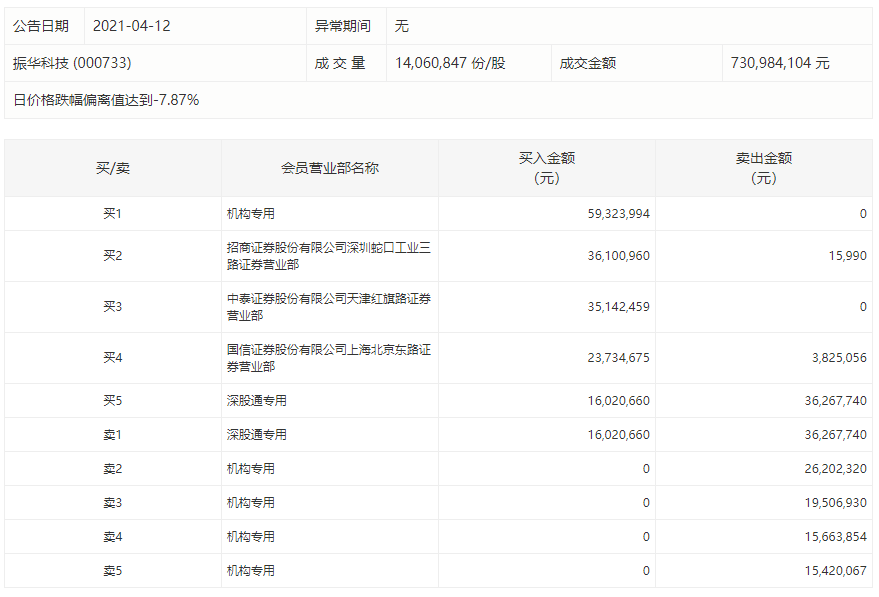Select sell amount 26,202,320
This screenshot has width=879, height=597.
pyautogui.click(x=835, y=469)
